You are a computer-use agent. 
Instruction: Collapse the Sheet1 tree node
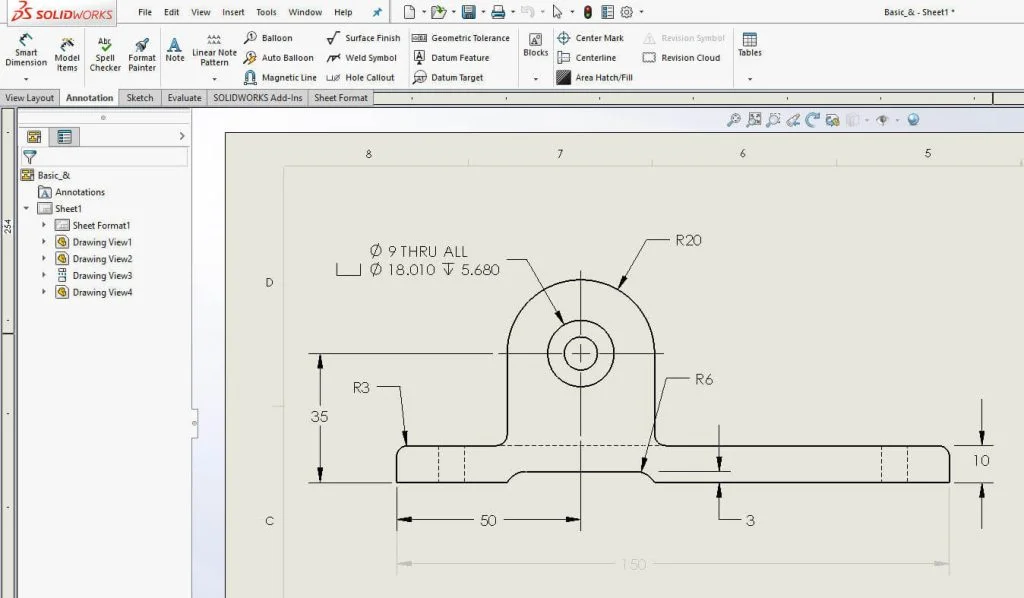27,208
